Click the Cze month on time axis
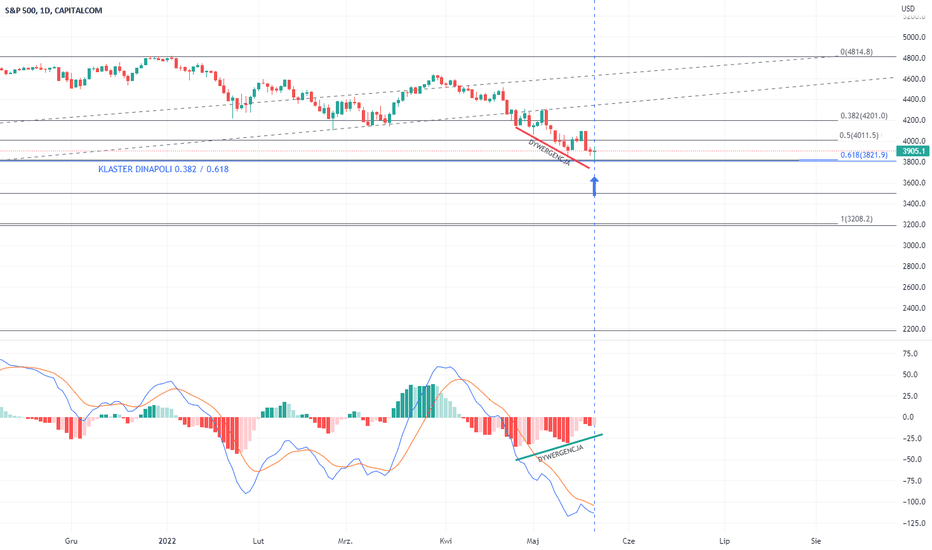 click(x=629, y=541)
